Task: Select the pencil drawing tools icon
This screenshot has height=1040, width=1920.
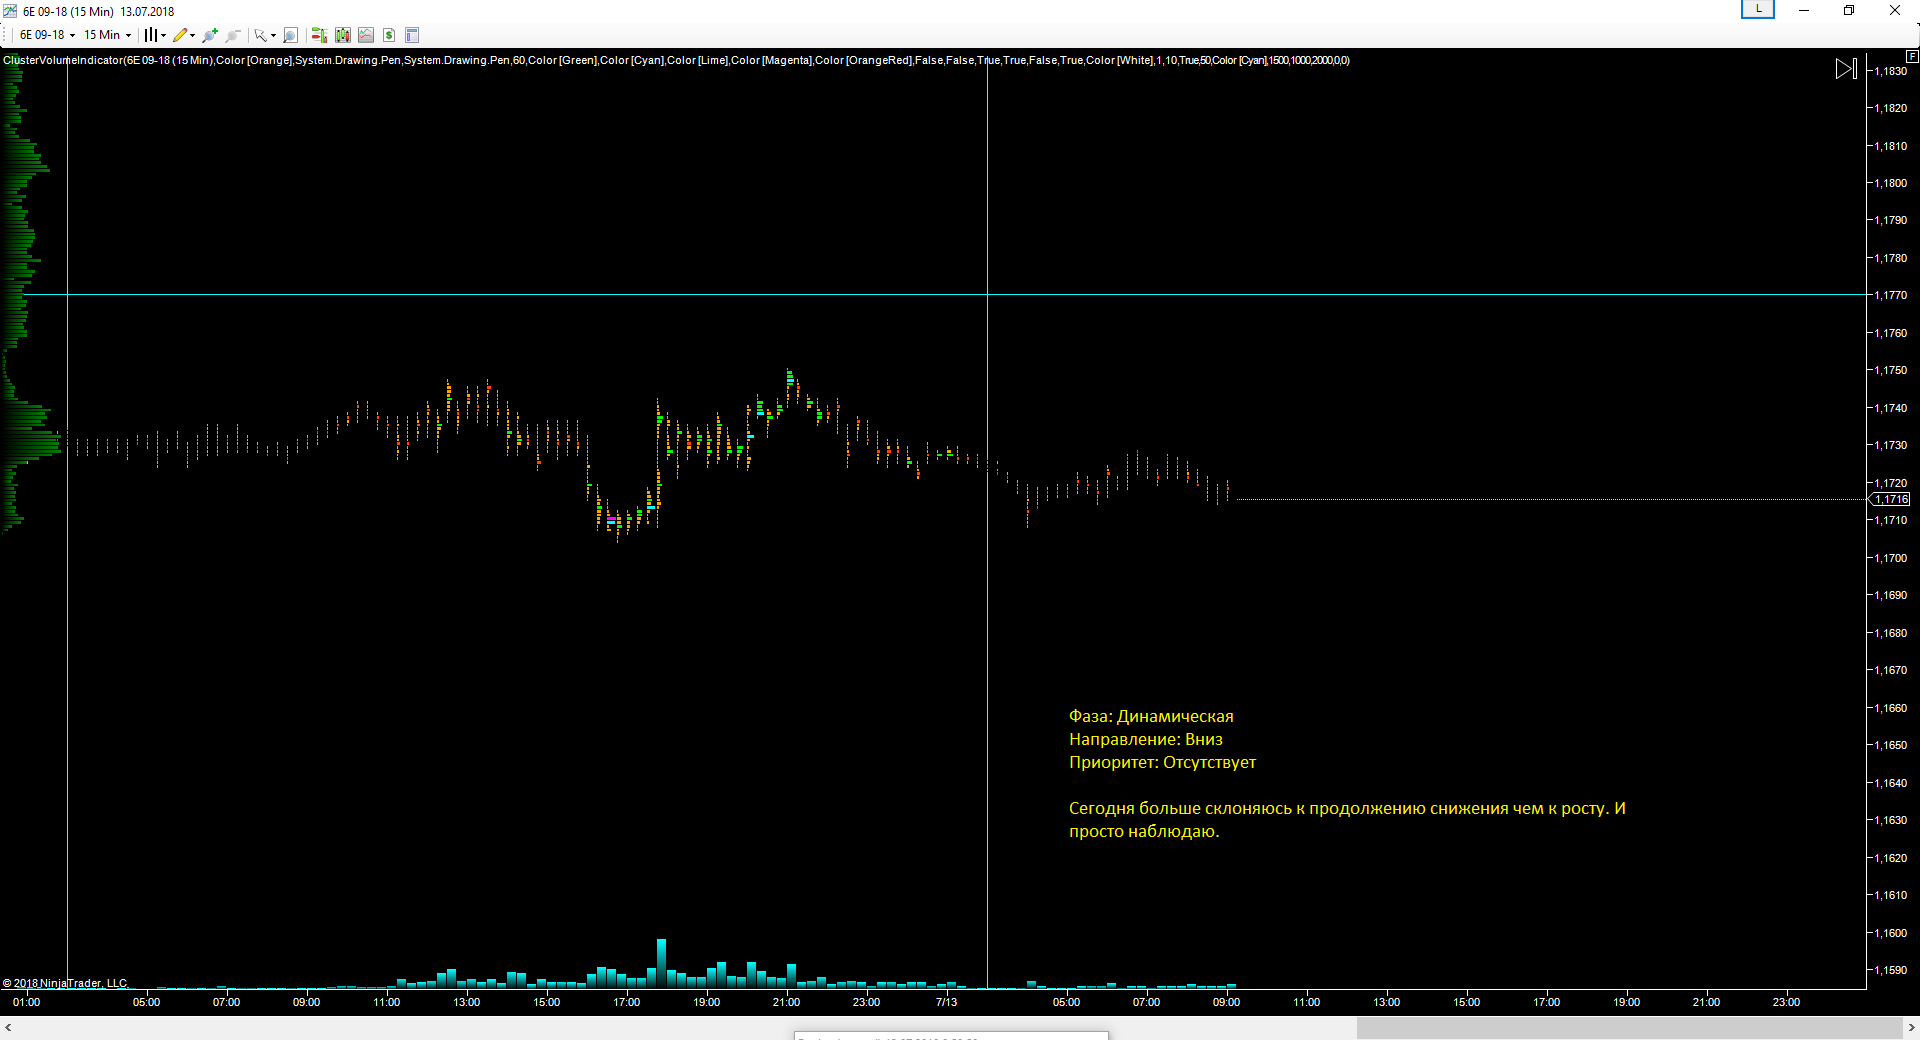Action: tap(180, 35)
